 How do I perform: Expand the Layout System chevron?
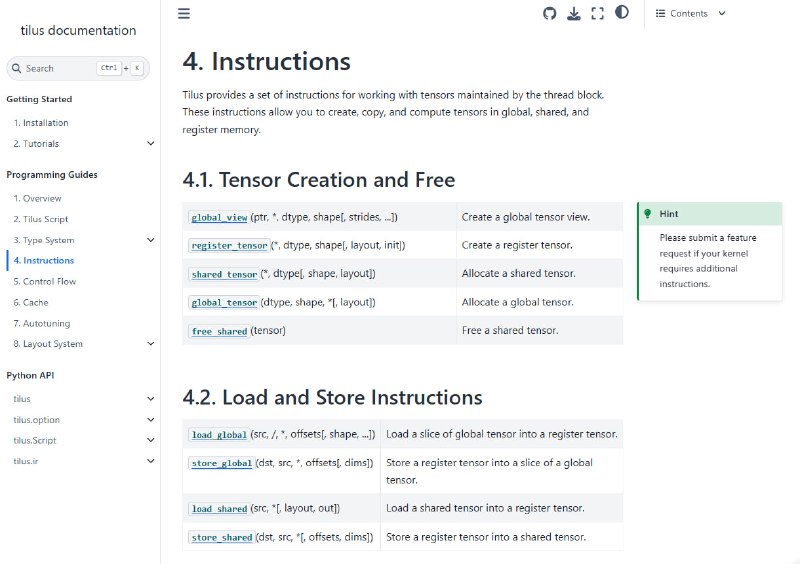[151, 344]
